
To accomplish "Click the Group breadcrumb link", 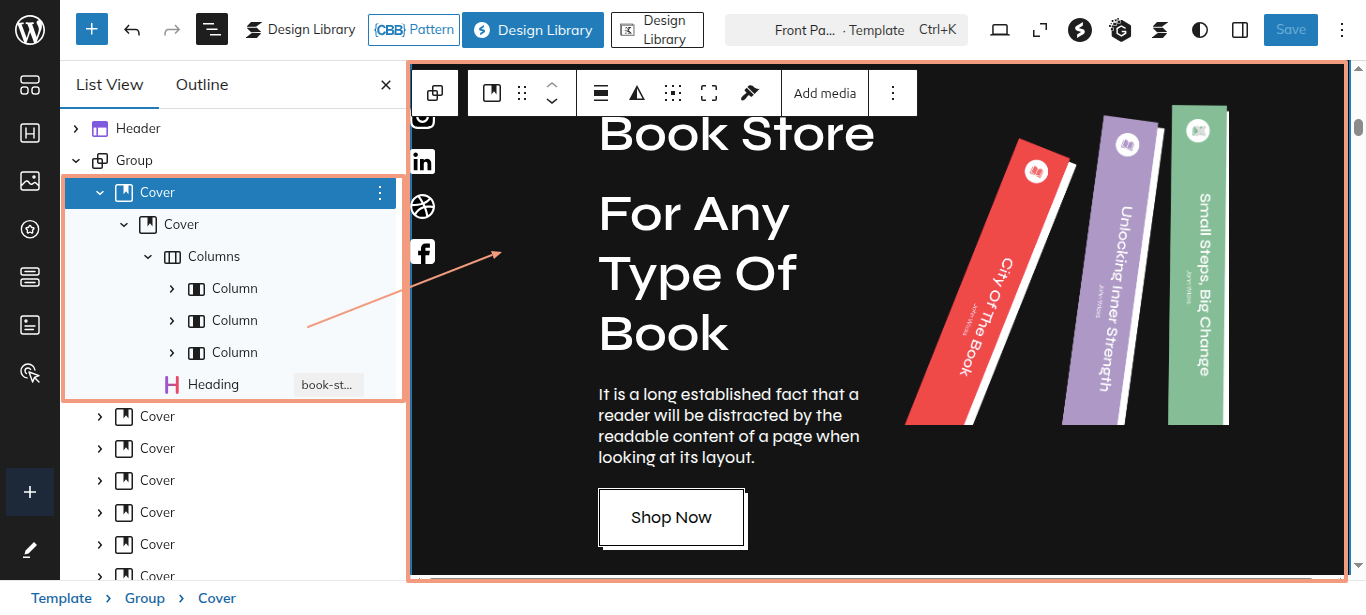I will pos(144,598).
